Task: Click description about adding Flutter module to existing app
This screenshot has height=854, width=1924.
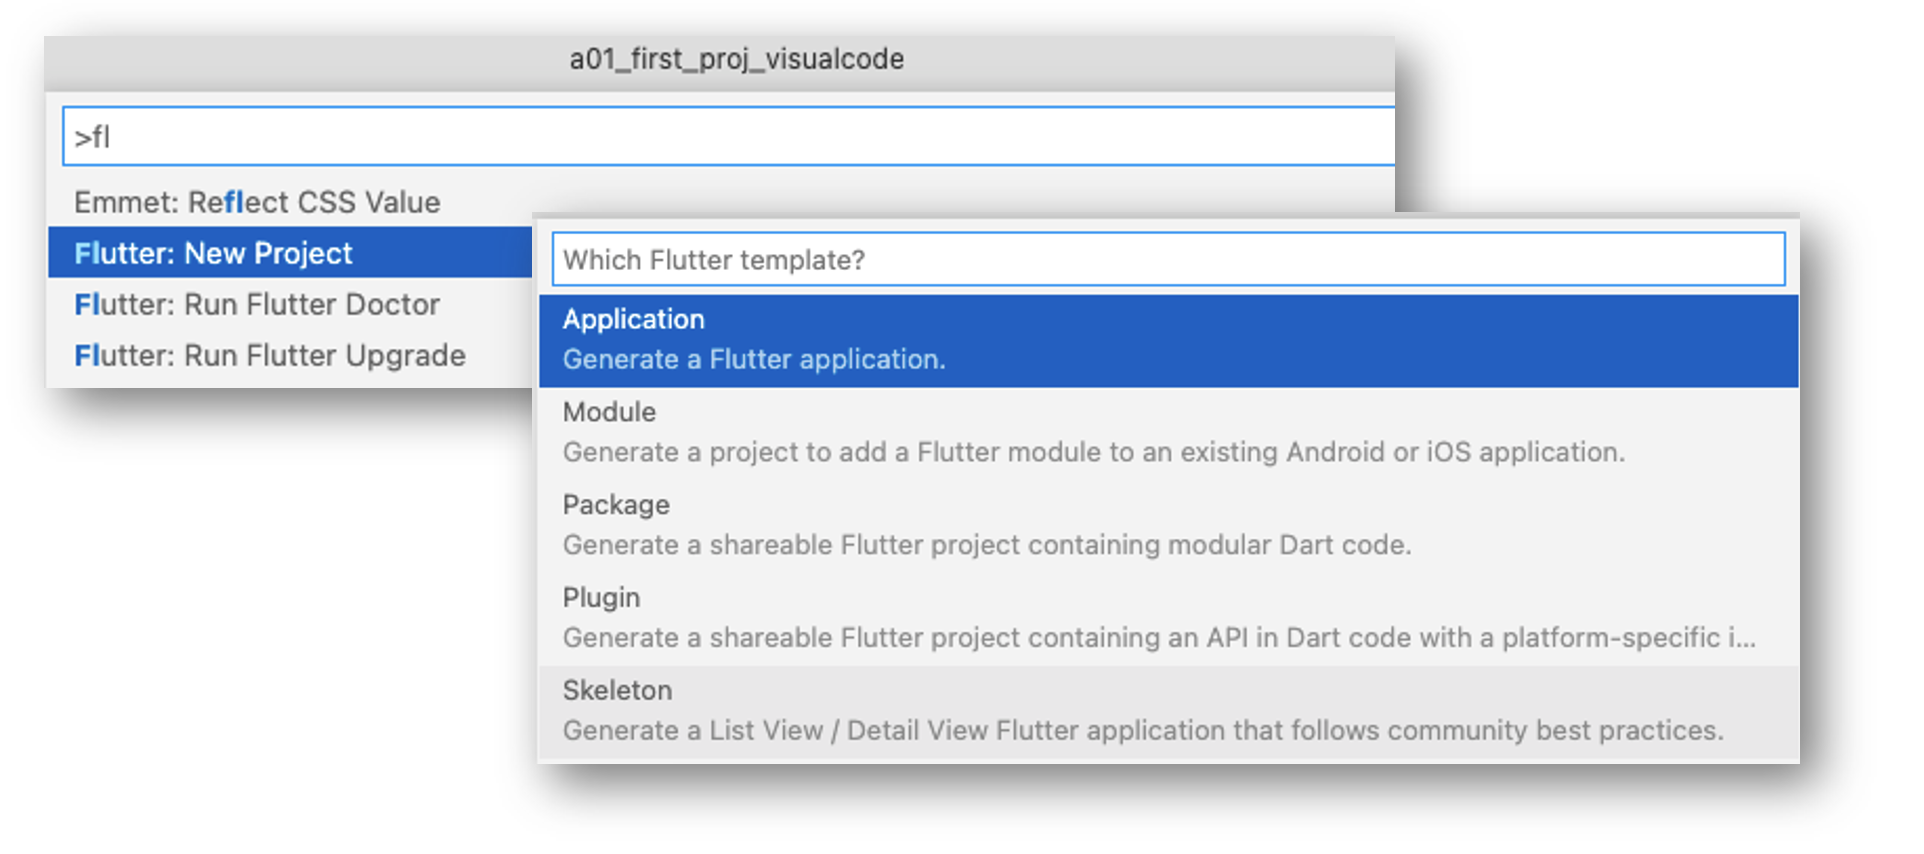Action: point(1094,453)
